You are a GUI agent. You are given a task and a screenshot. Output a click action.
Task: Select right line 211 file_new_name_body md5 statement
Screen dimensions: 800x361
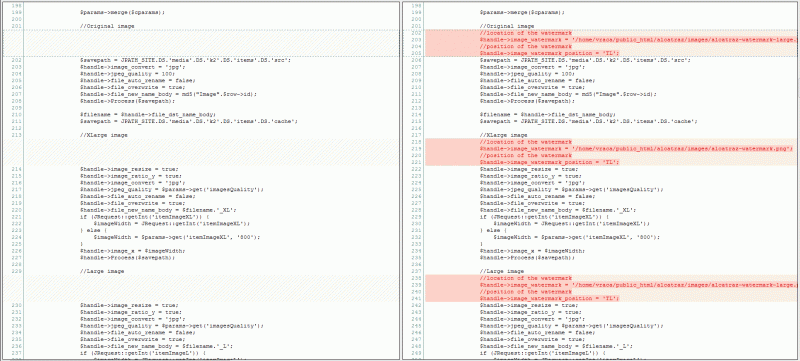pos(568,94)
